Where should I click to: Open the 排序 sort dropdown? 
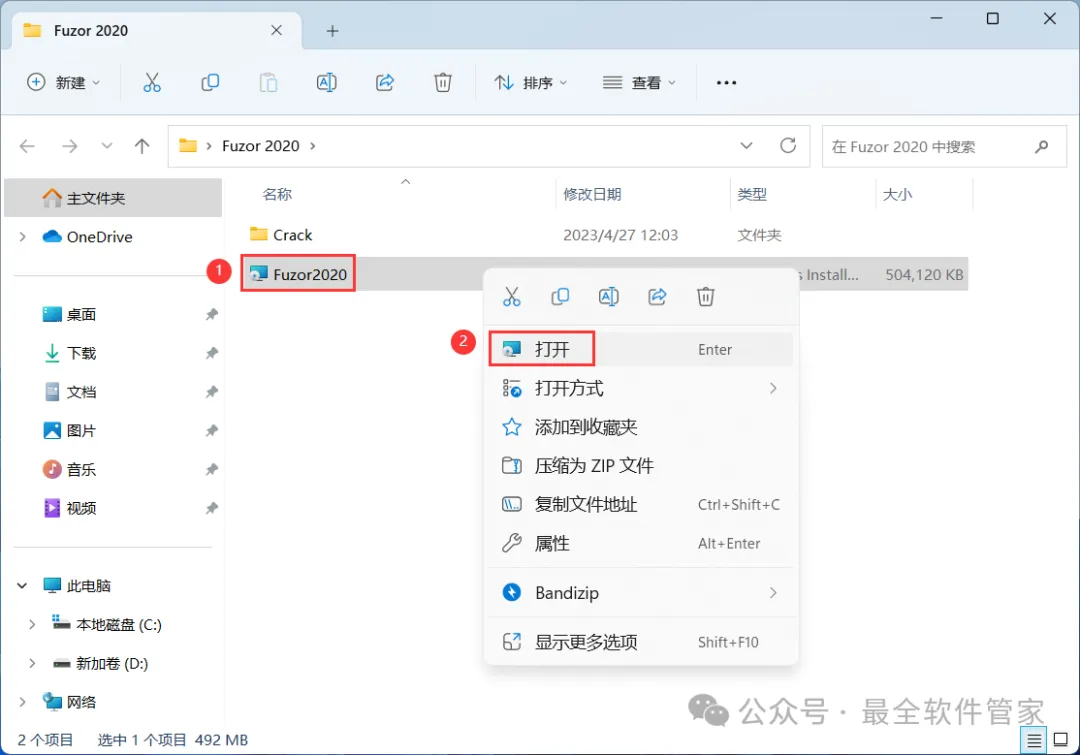click(x=530, y=83)
